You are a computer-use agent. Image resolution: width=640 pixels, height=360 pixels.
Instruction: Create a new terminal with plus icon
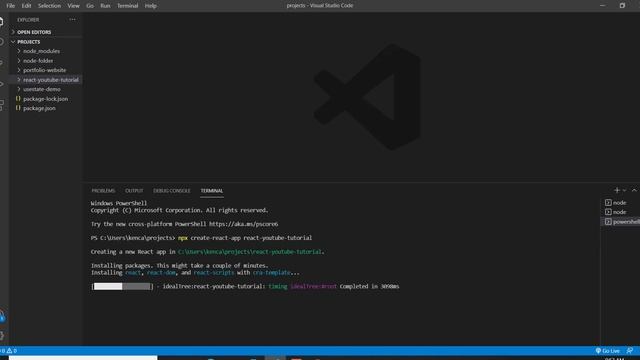point(617,190)
